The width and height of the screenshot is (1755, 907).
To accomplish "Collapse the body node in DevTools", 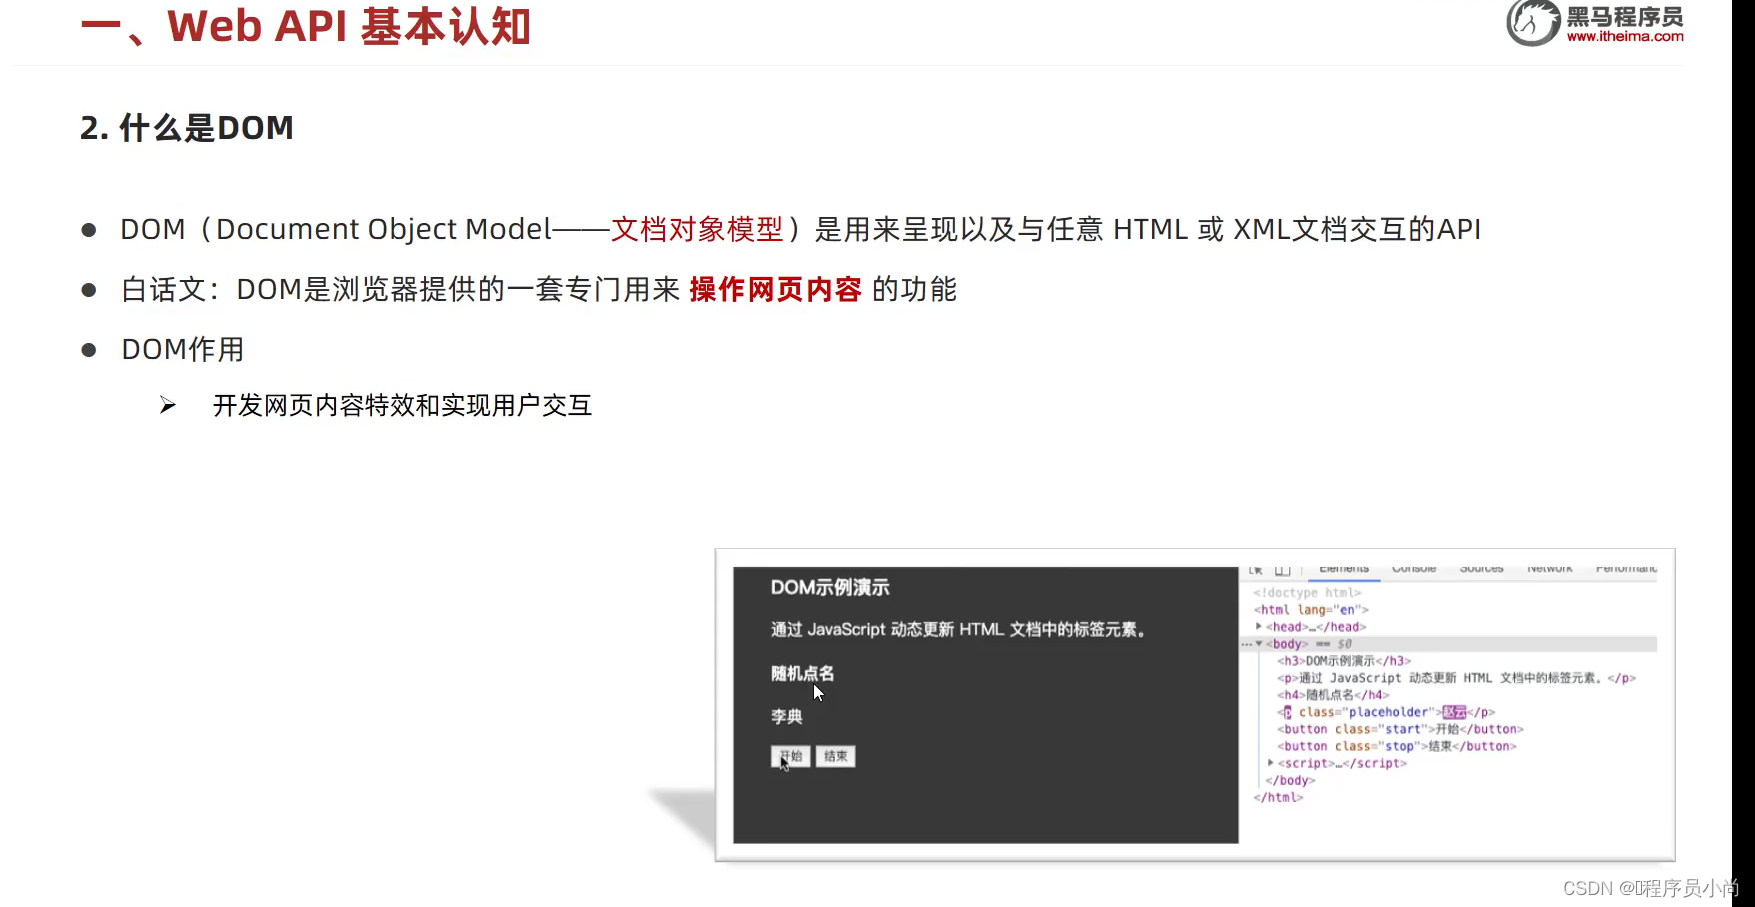I will click(1259, 644).
